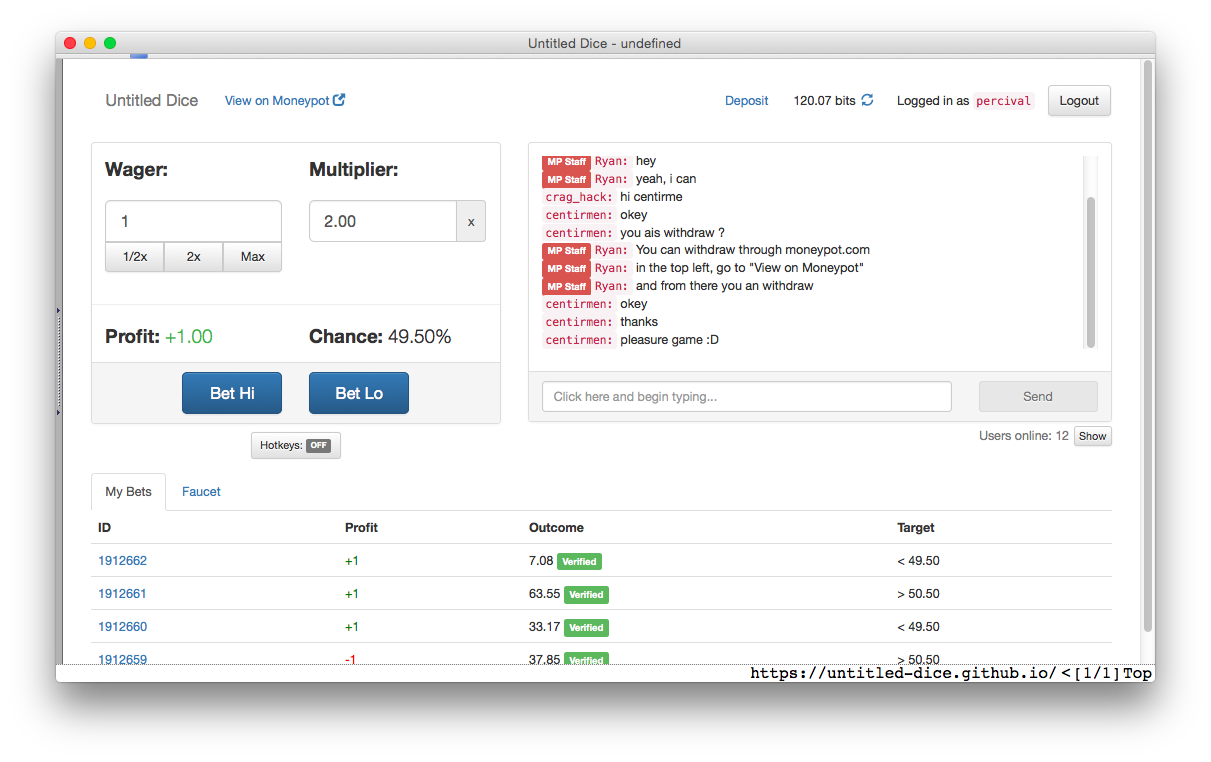Click the yellow macOS minimize button
The height and width of the screenshot is (762, 1211).
pyautogui.click(x=90, y=43)
